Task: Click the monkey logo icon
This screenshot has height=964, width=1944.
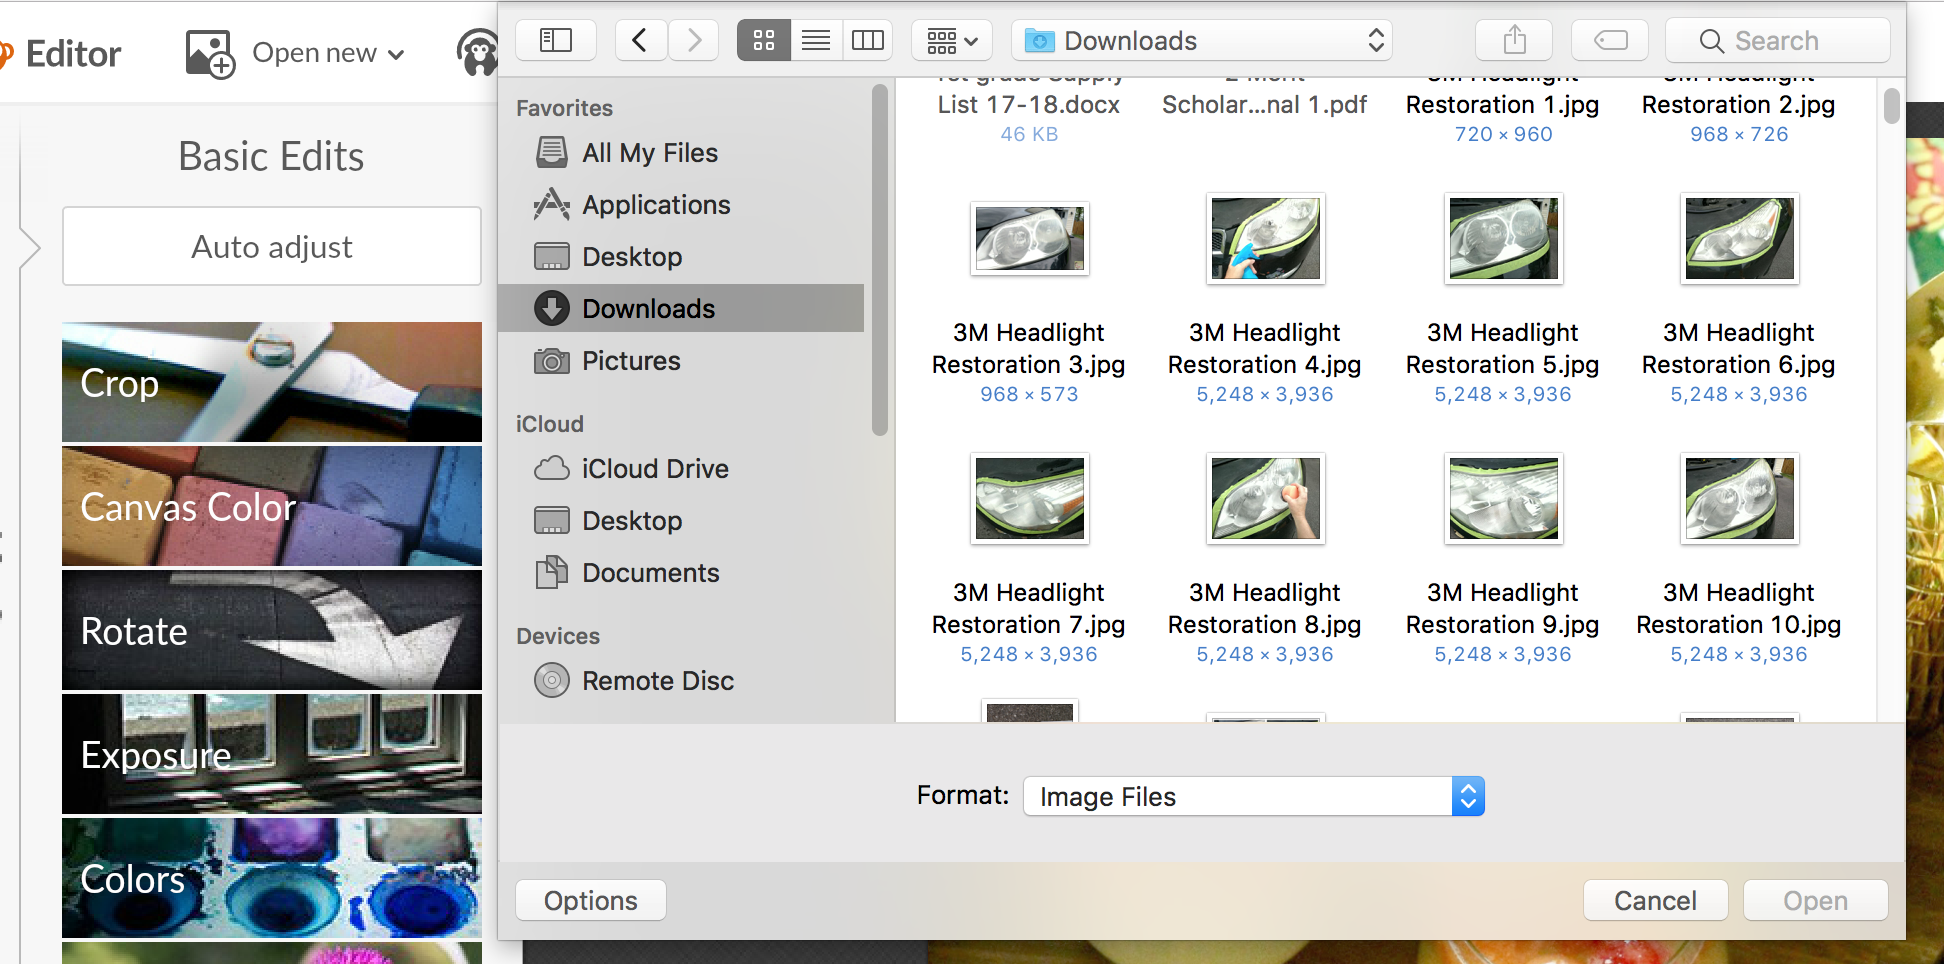Action: [x=478, y=52]
